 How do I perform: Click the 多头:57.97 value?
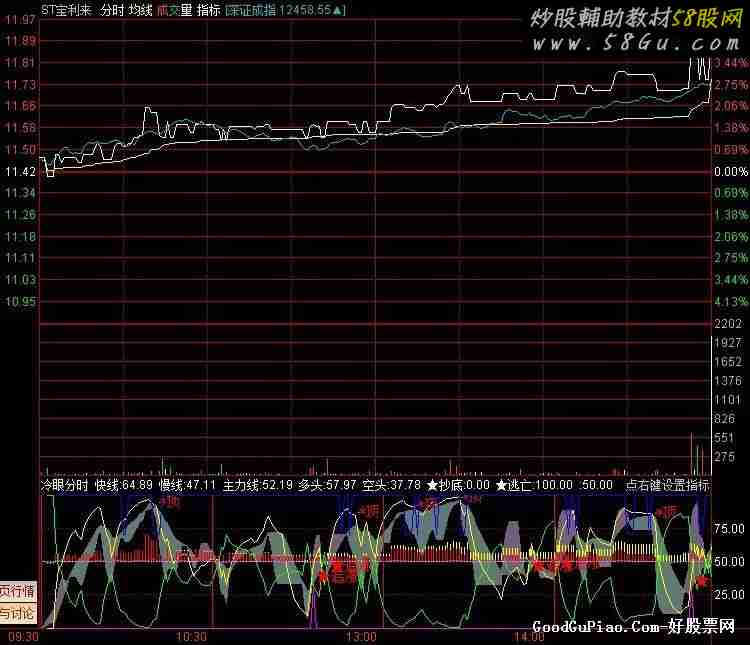[x=328, y=485]
